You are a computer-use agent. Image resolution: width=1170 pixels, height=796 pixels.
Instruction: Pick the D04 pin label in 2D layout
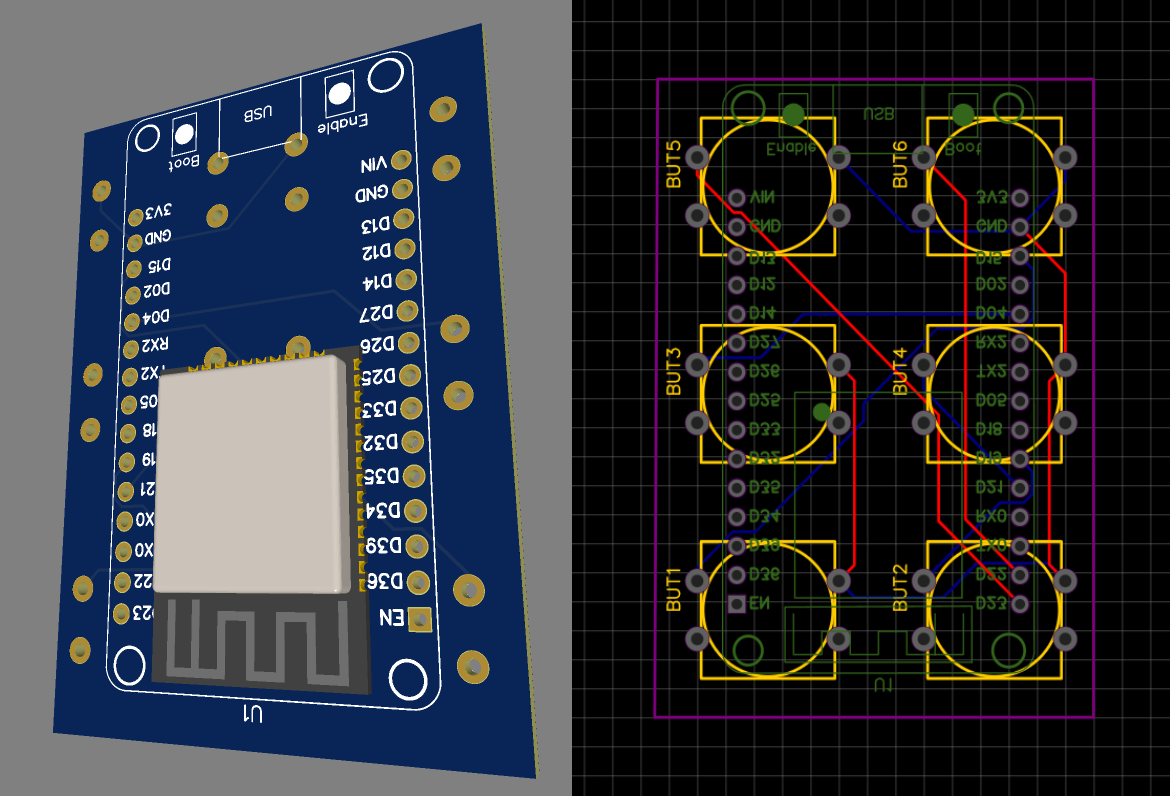click(x=991, y=313)
